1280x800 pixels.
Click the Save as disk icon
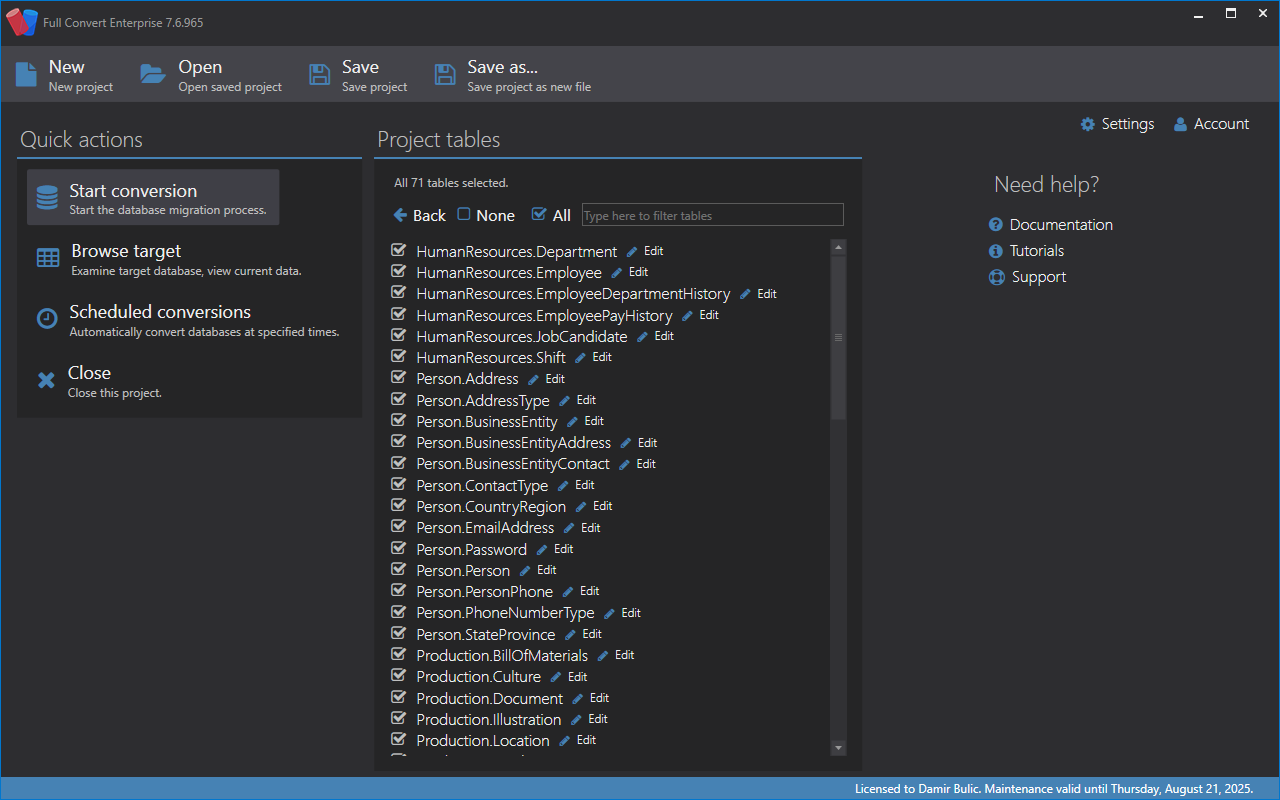point(445,75)
